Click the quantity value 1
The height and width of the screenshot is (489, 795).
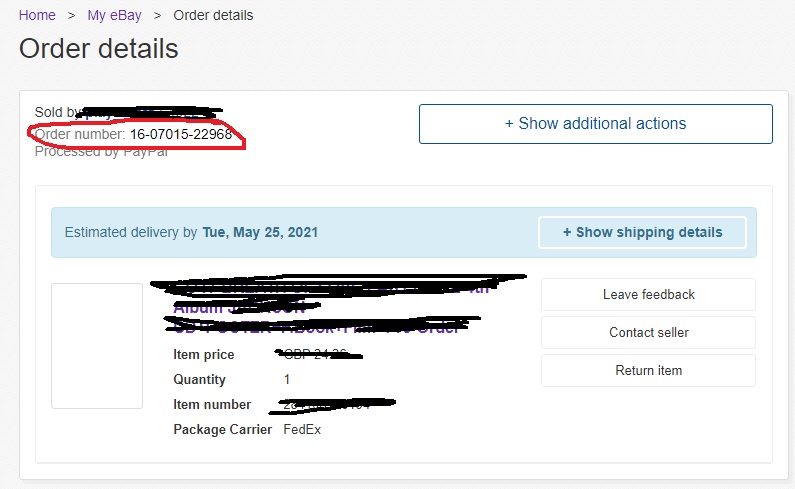pos(287,379)
